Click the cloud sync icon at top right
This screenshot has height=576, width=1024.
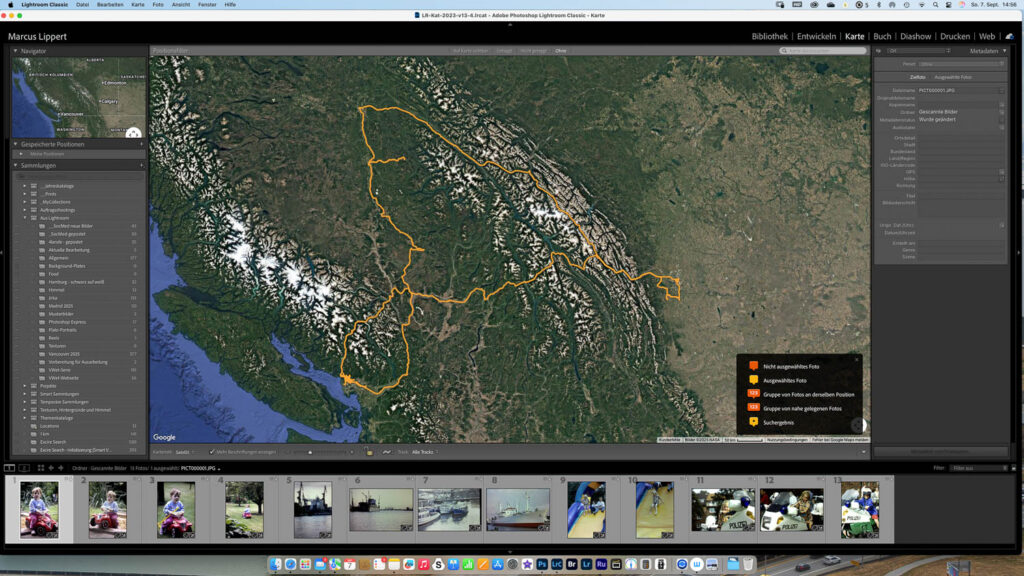[x=1010, y=37]
